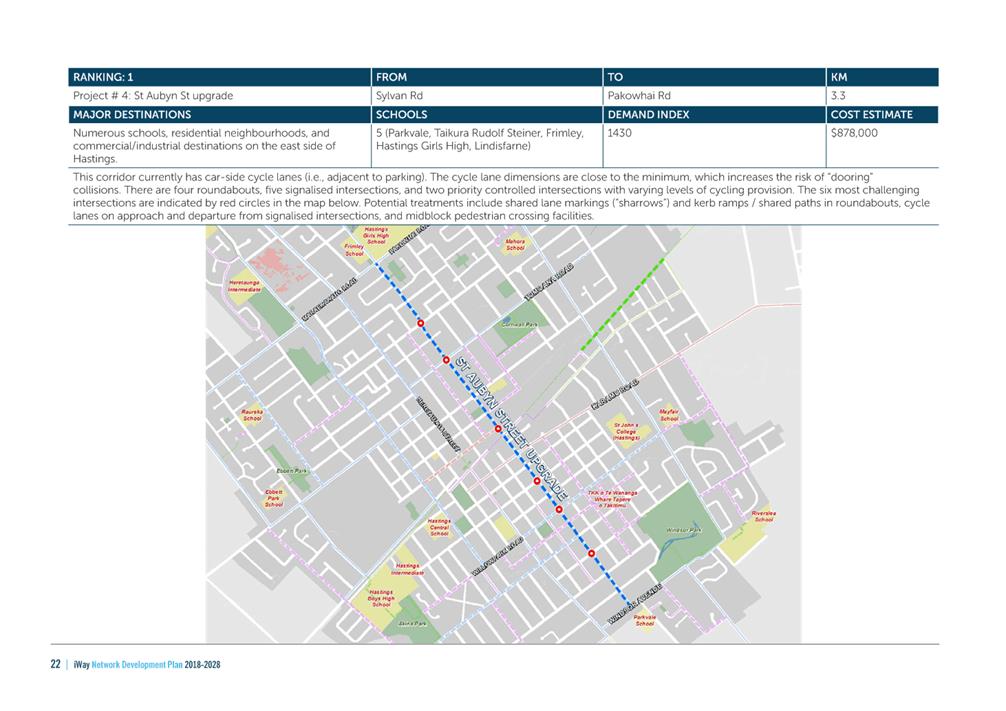Click the 'SCHOOLS' table header
Image resolution: width=1006 pixels, height=711 pixels.
(487, 115)
